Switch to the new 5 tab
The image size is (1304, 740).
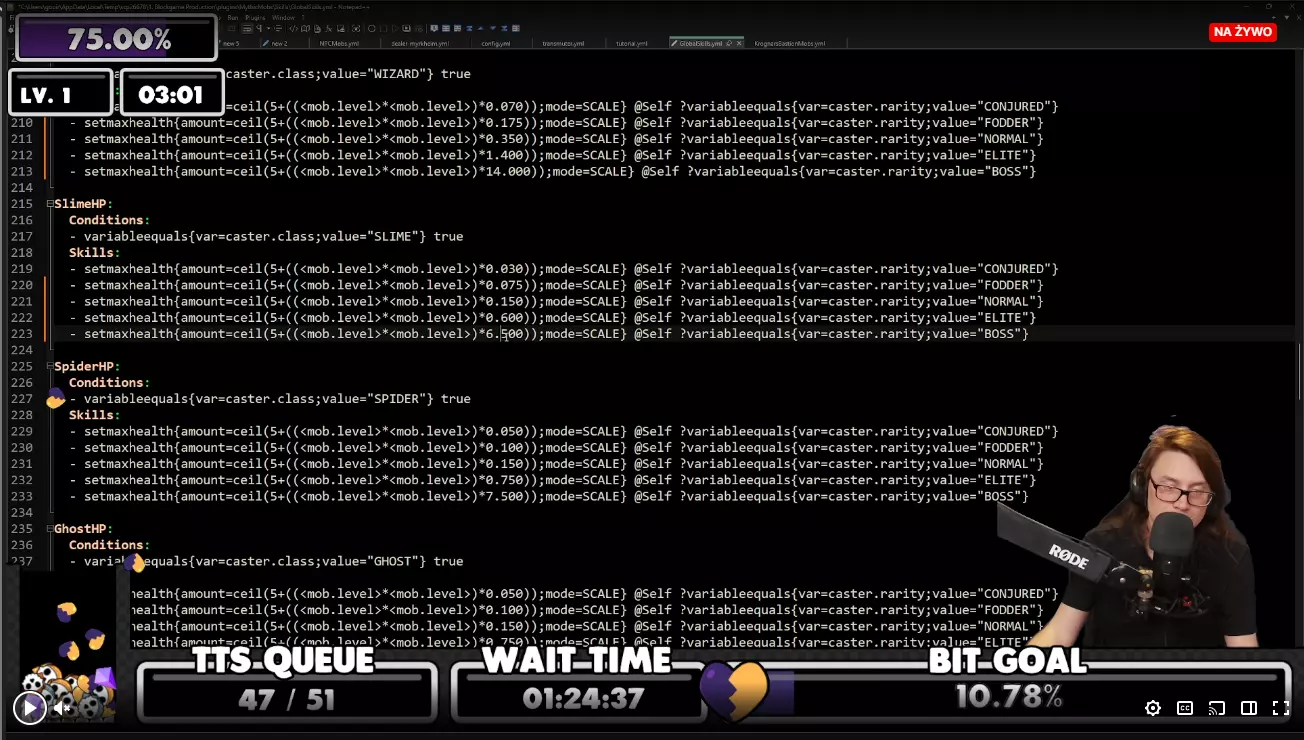tap(232, 44)
